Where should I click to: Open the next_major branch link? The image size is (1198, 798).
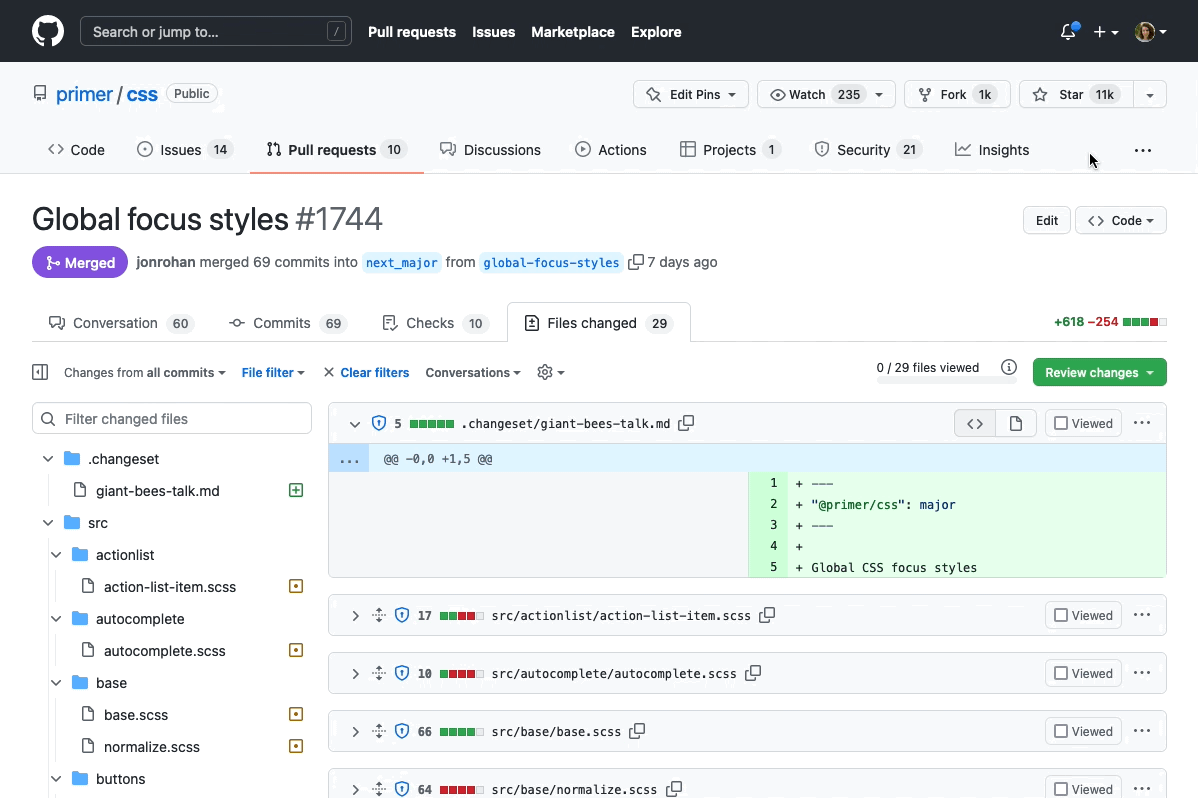point(402,262)
